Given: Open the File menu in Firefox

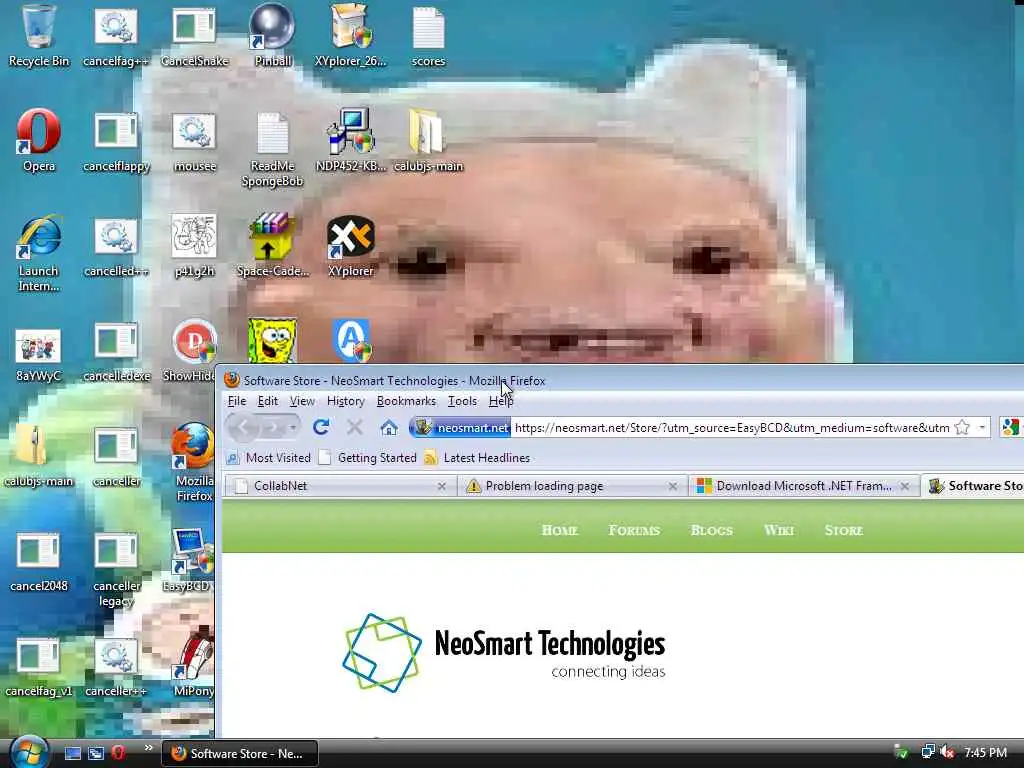Looking at the screenshot, I should tap(236, 401).
